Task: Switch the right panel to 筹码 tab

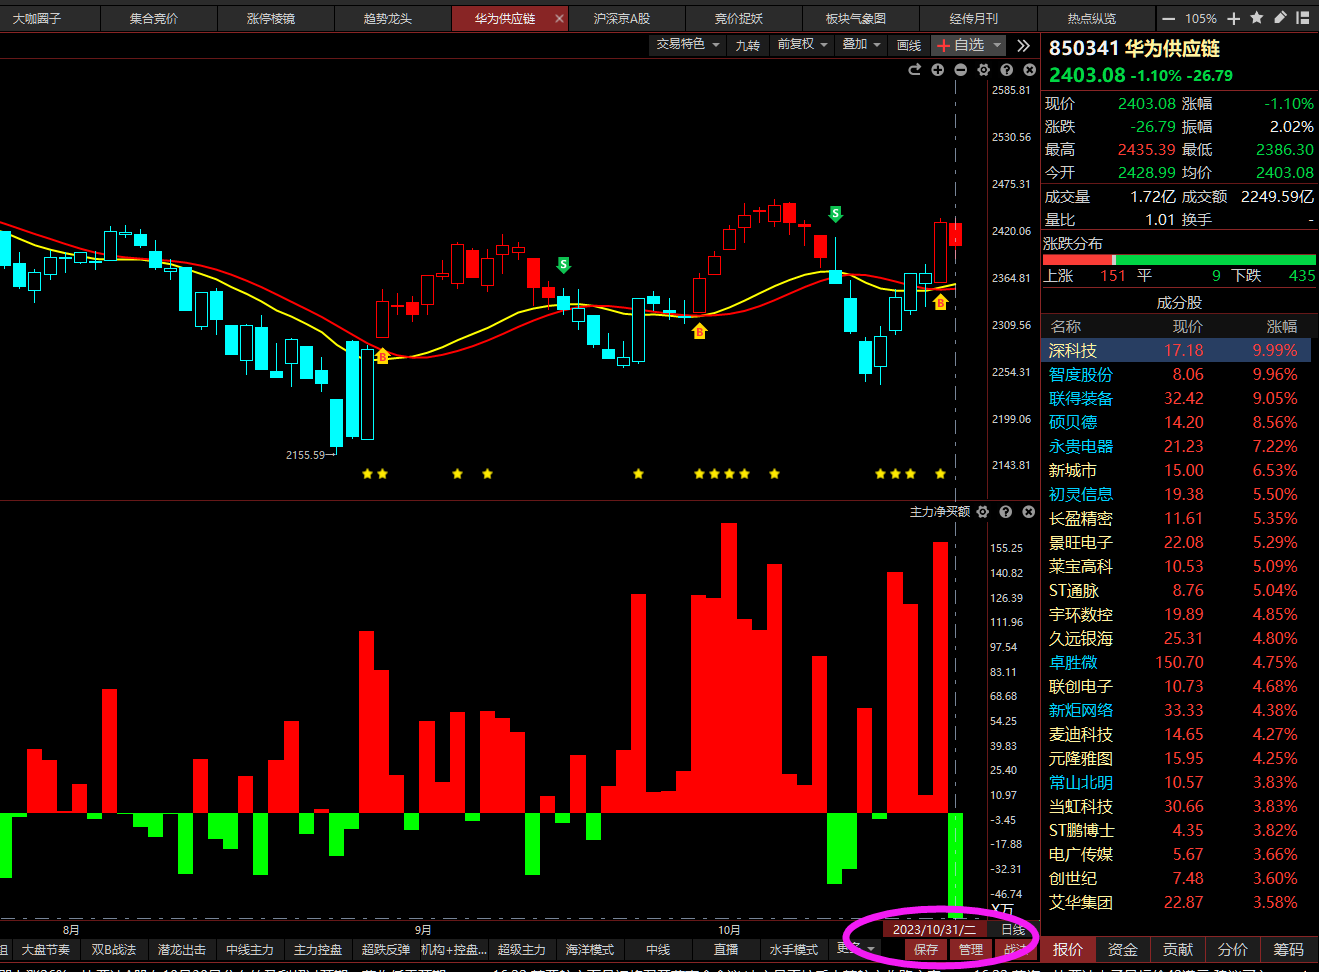Action: [1288, 949]
